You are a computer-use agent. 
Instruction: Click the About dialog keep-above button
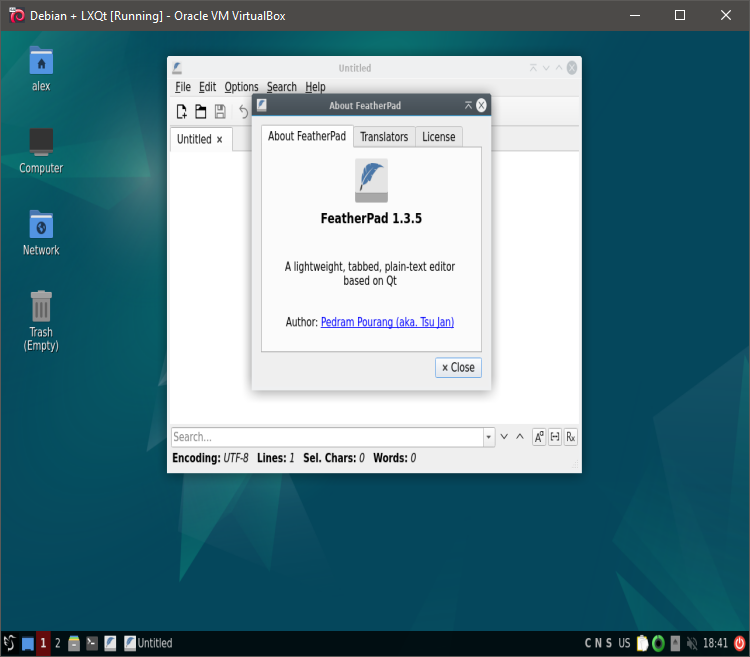468,105
